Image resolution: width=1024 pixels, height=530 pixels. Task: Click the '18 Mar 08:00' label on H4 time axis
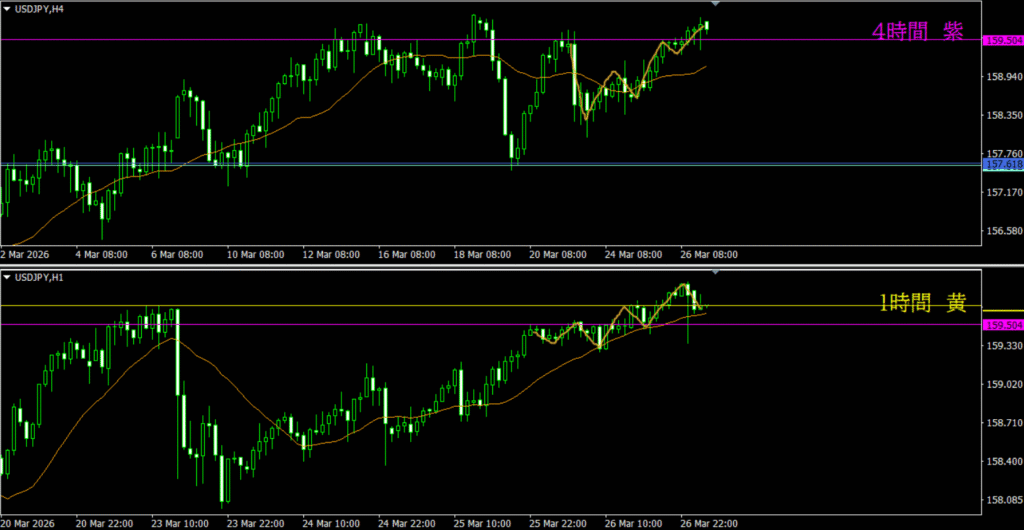click(482, 255)
